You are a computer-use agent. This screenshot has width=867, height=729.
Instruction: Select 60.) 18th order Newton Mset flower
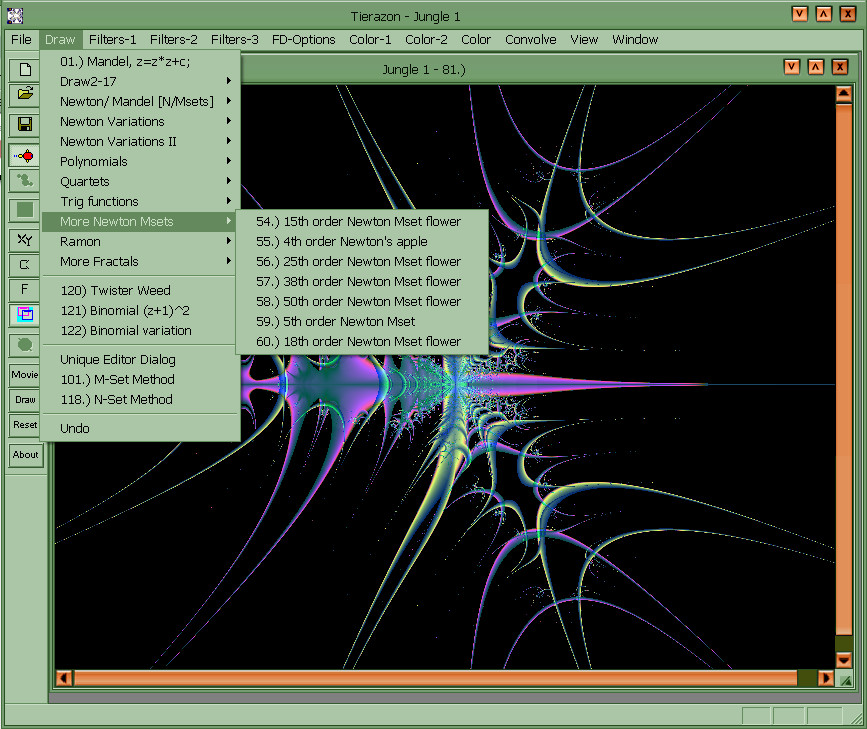point(362,341)
